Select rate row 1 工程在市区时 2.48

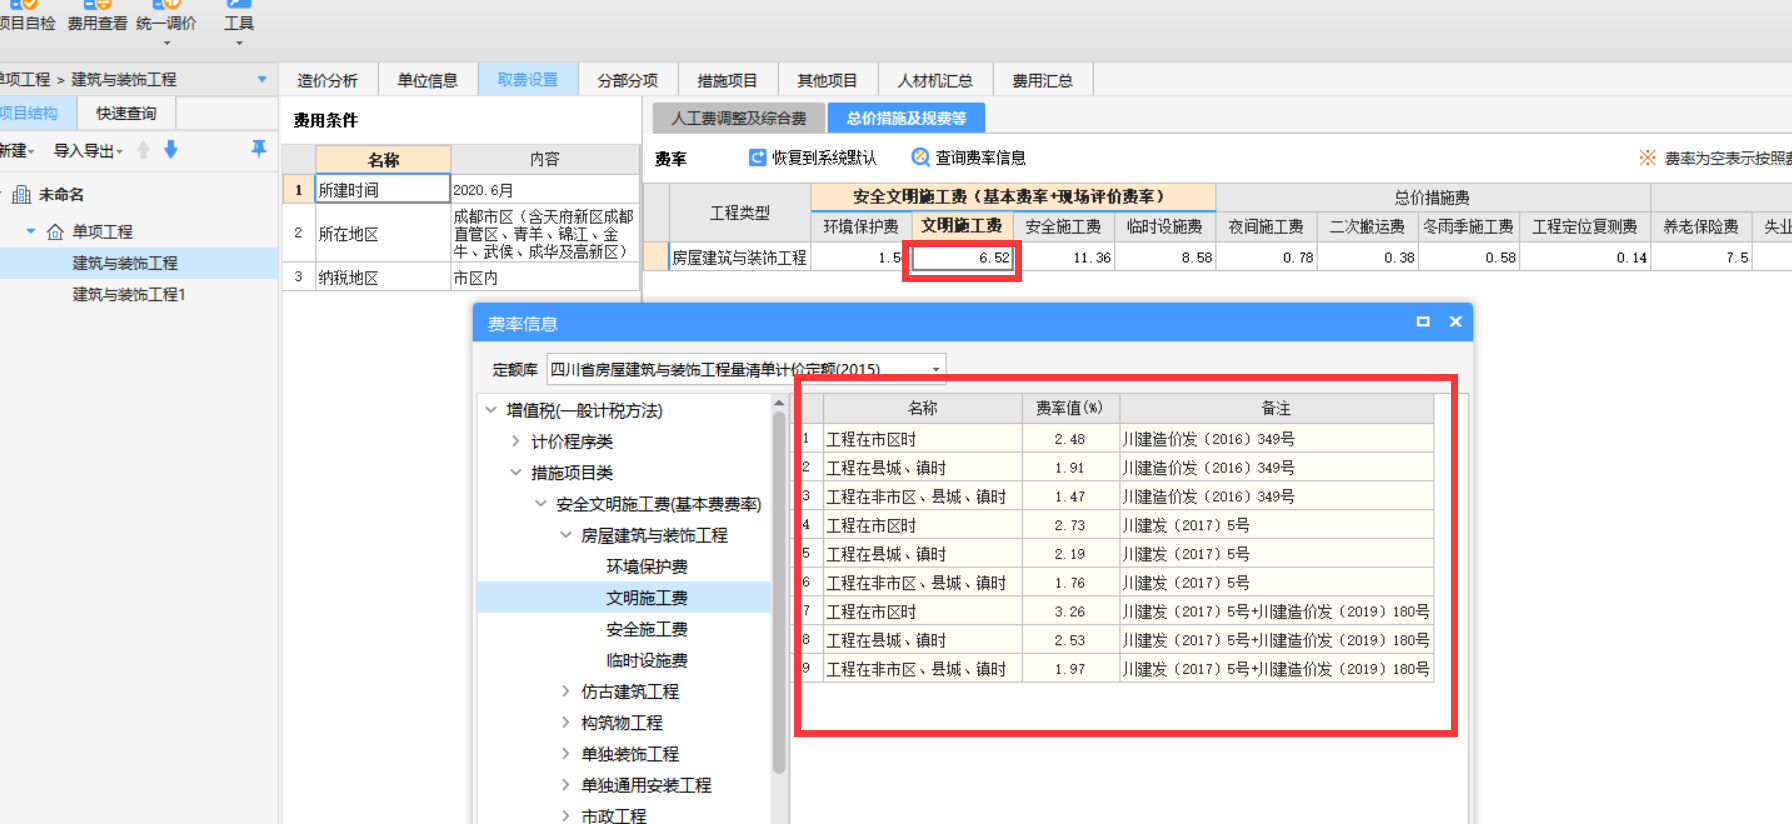pos(1117,439)
